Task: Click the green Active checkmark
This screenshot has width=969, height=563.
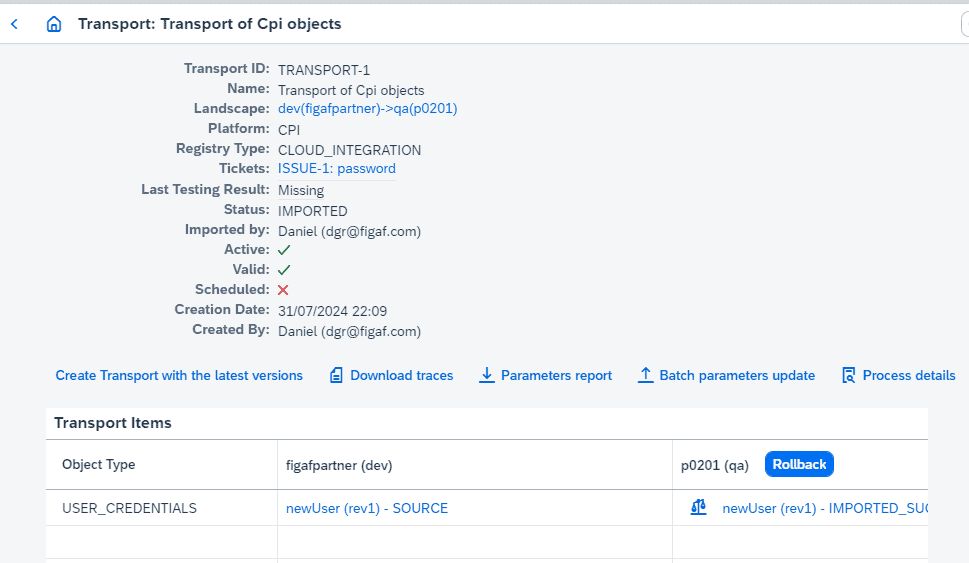Action: pyautogui.click(x=284, y=250)
